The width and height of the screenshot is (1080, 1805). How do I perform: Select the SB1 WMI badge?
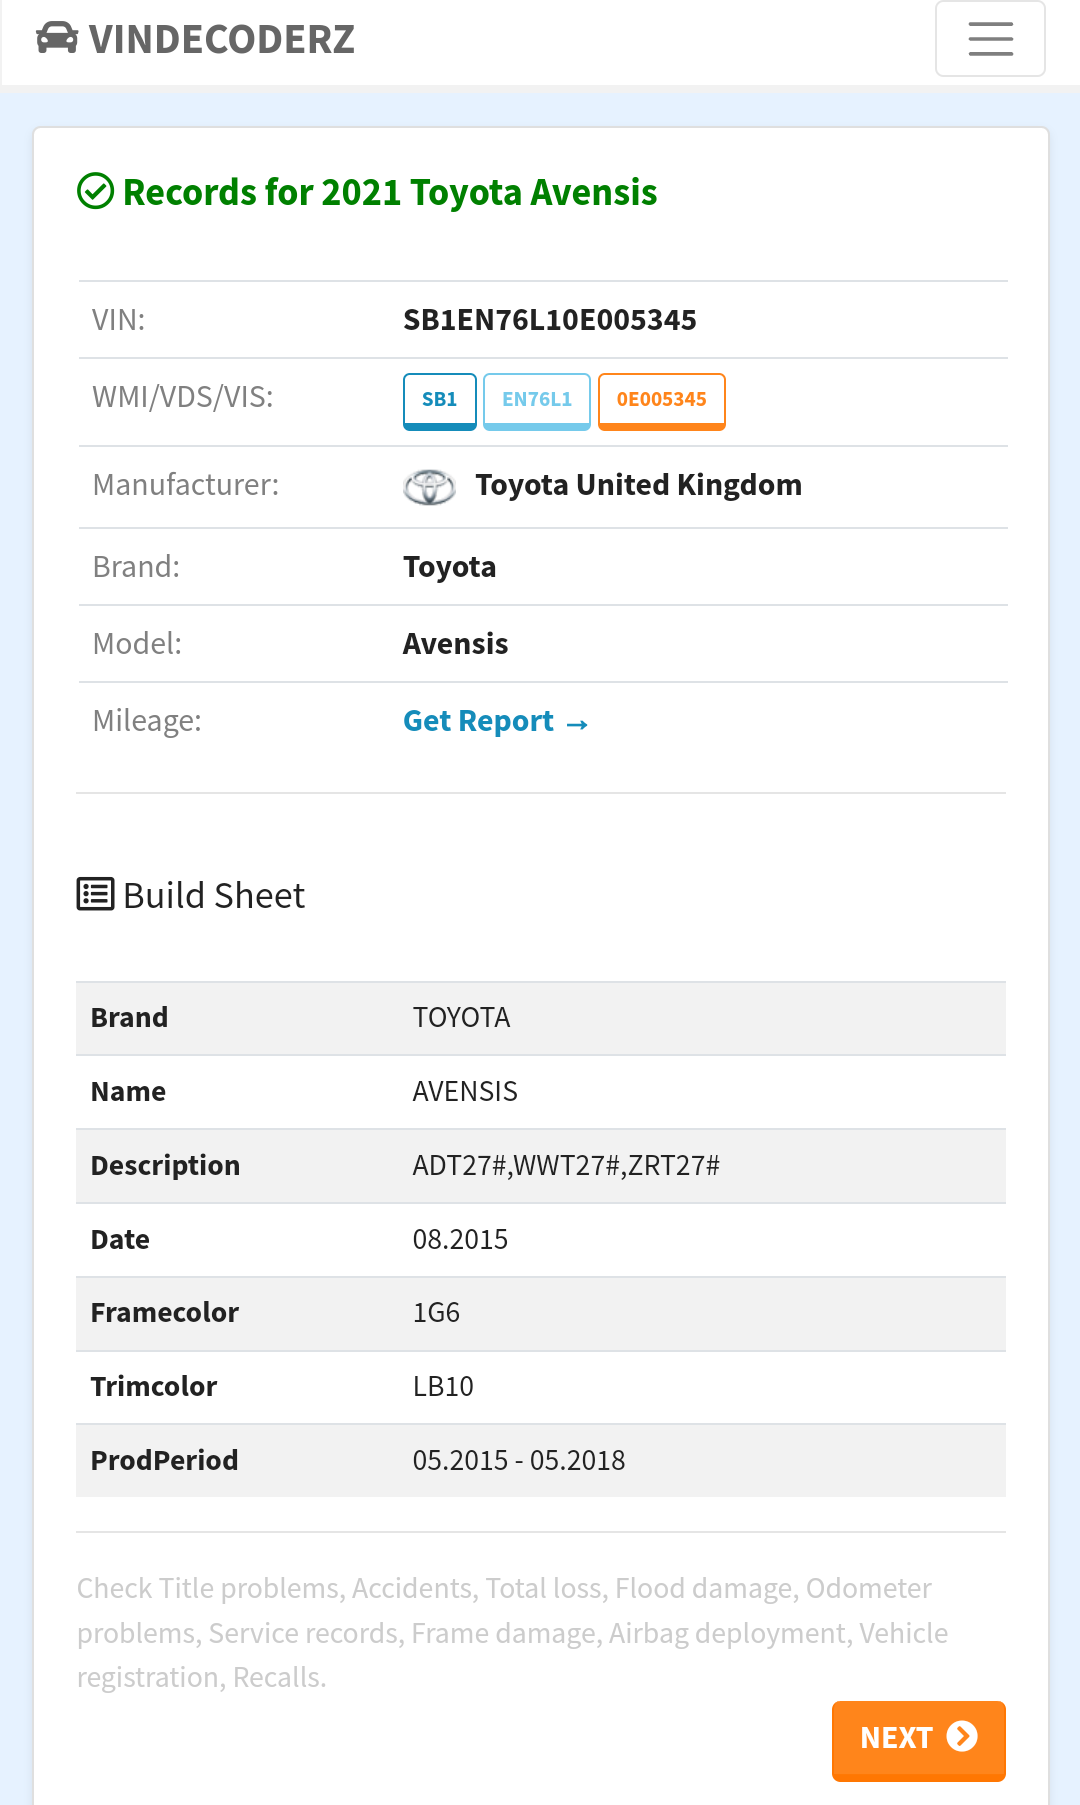point(439,400)
